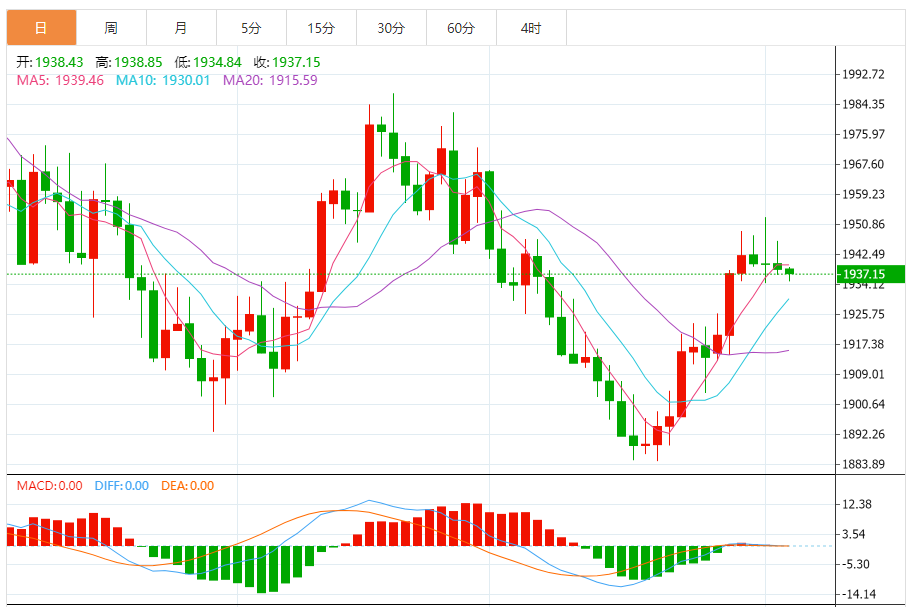Switch to the 月 monthly tab
The image size is (913, 607).
(181, 28)
